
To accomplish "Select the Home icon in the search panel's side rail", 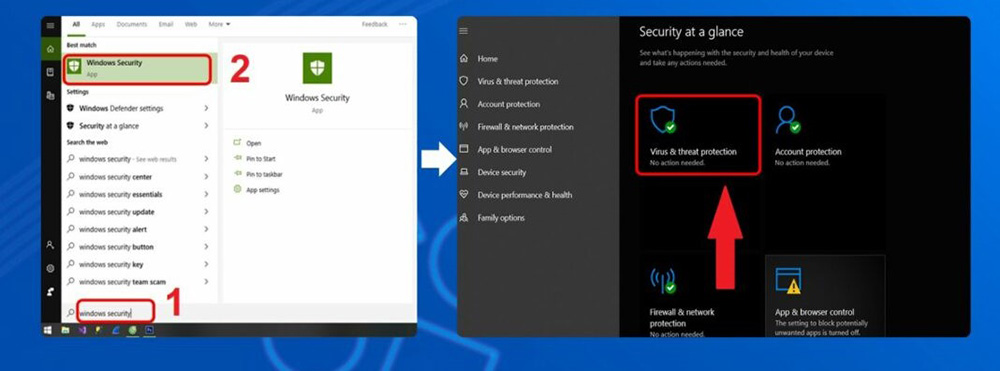I will coord(50,48).
